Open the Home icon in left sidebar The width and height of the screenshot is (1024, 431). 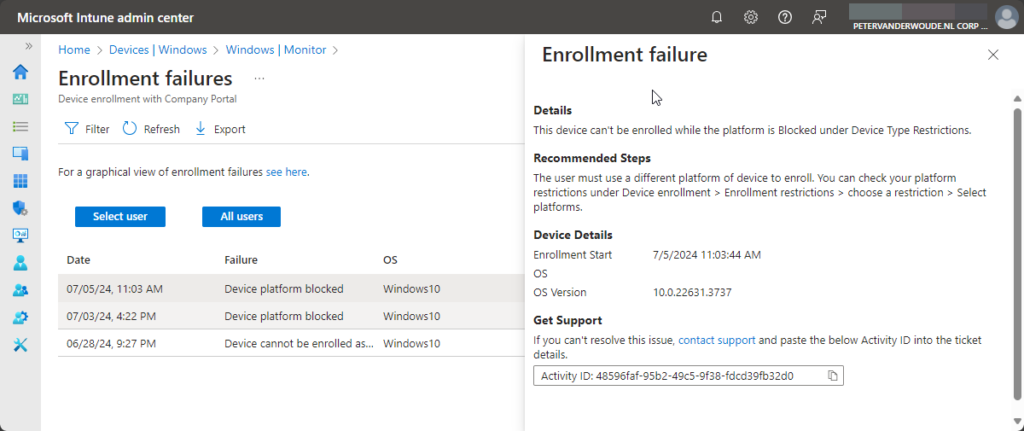[20, 72]
